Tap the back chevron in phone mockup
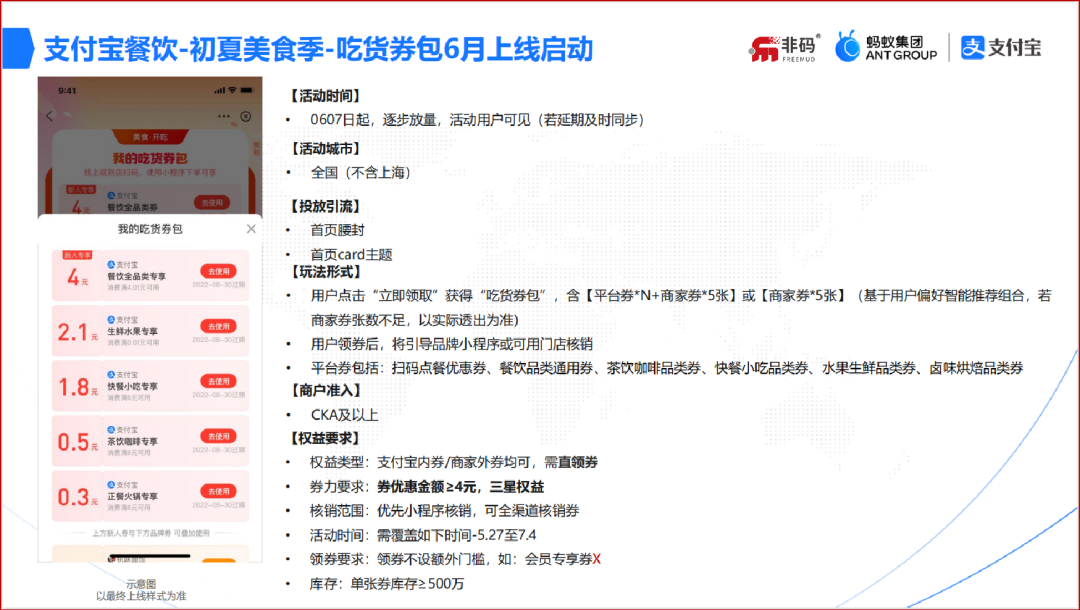 coord(49,116)
